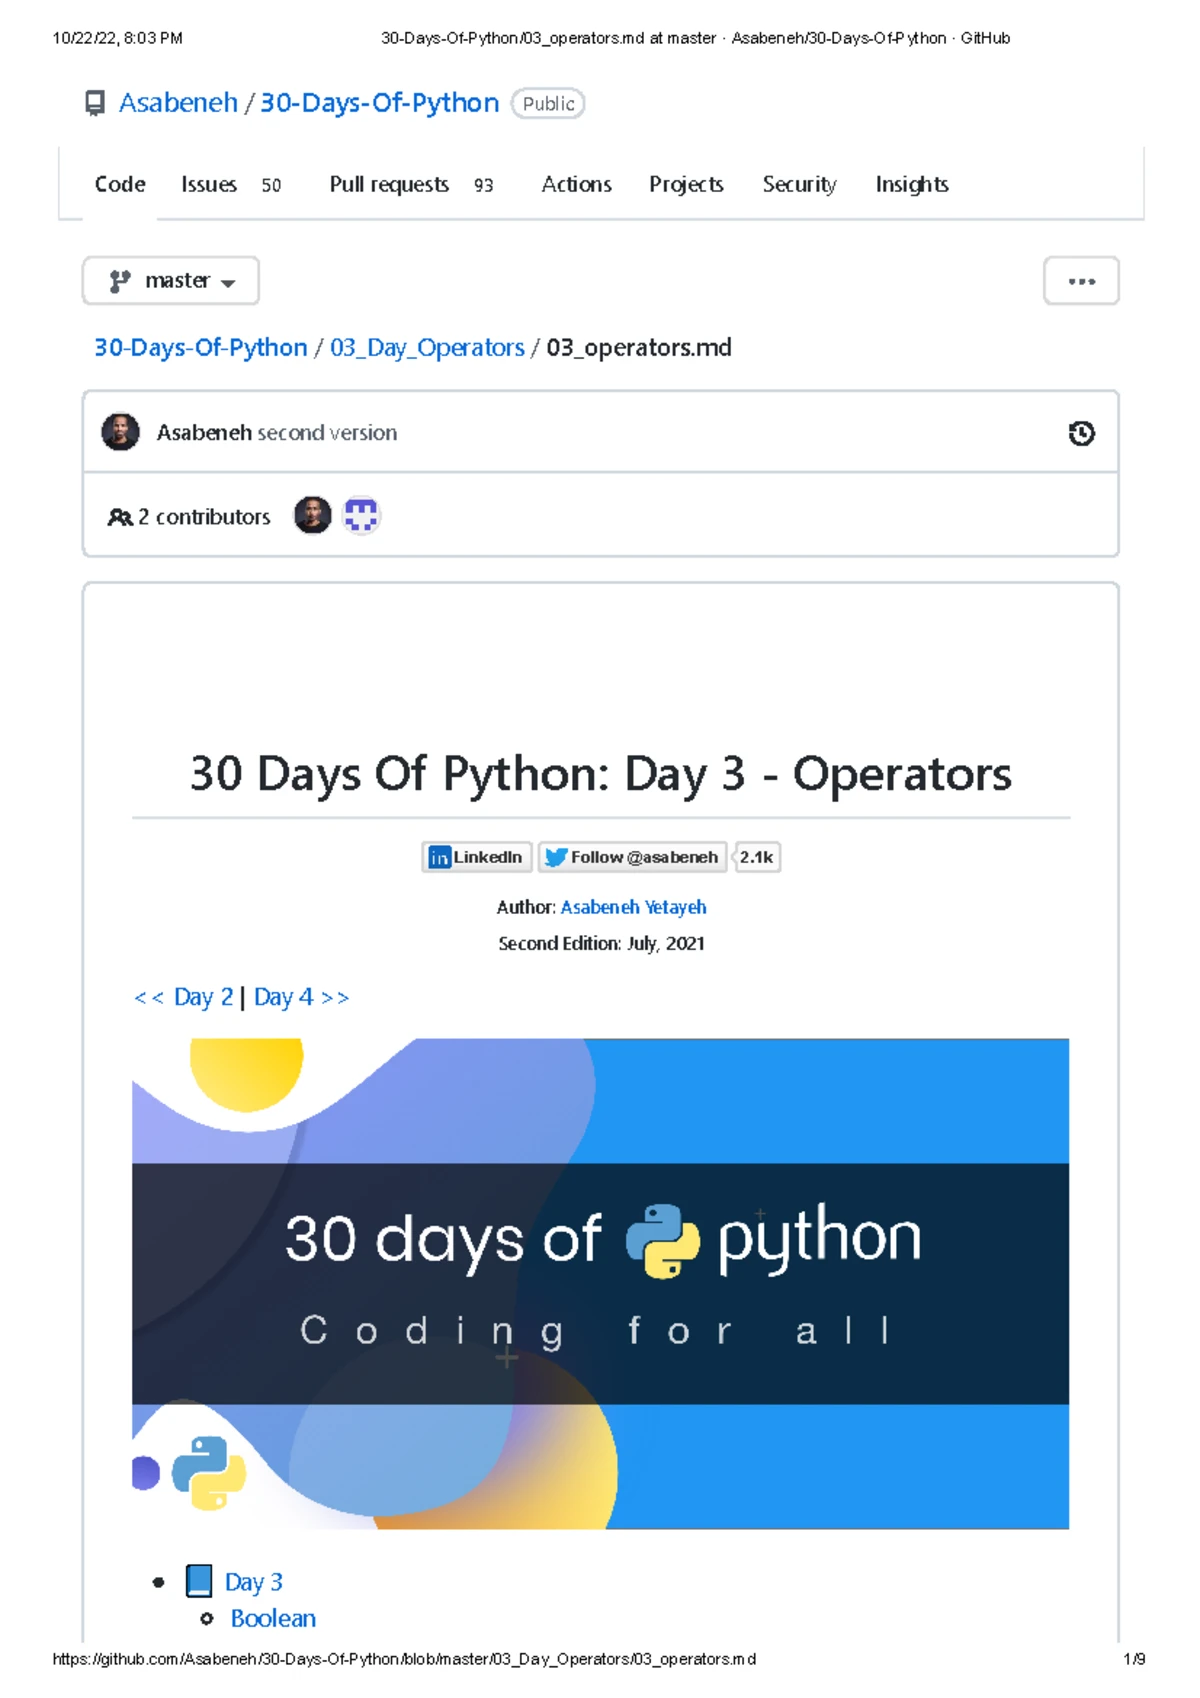Click the 30 days of python banner
Image resolution: width=1200 pixels, height=1698 pixels.
coord(600,1283)
